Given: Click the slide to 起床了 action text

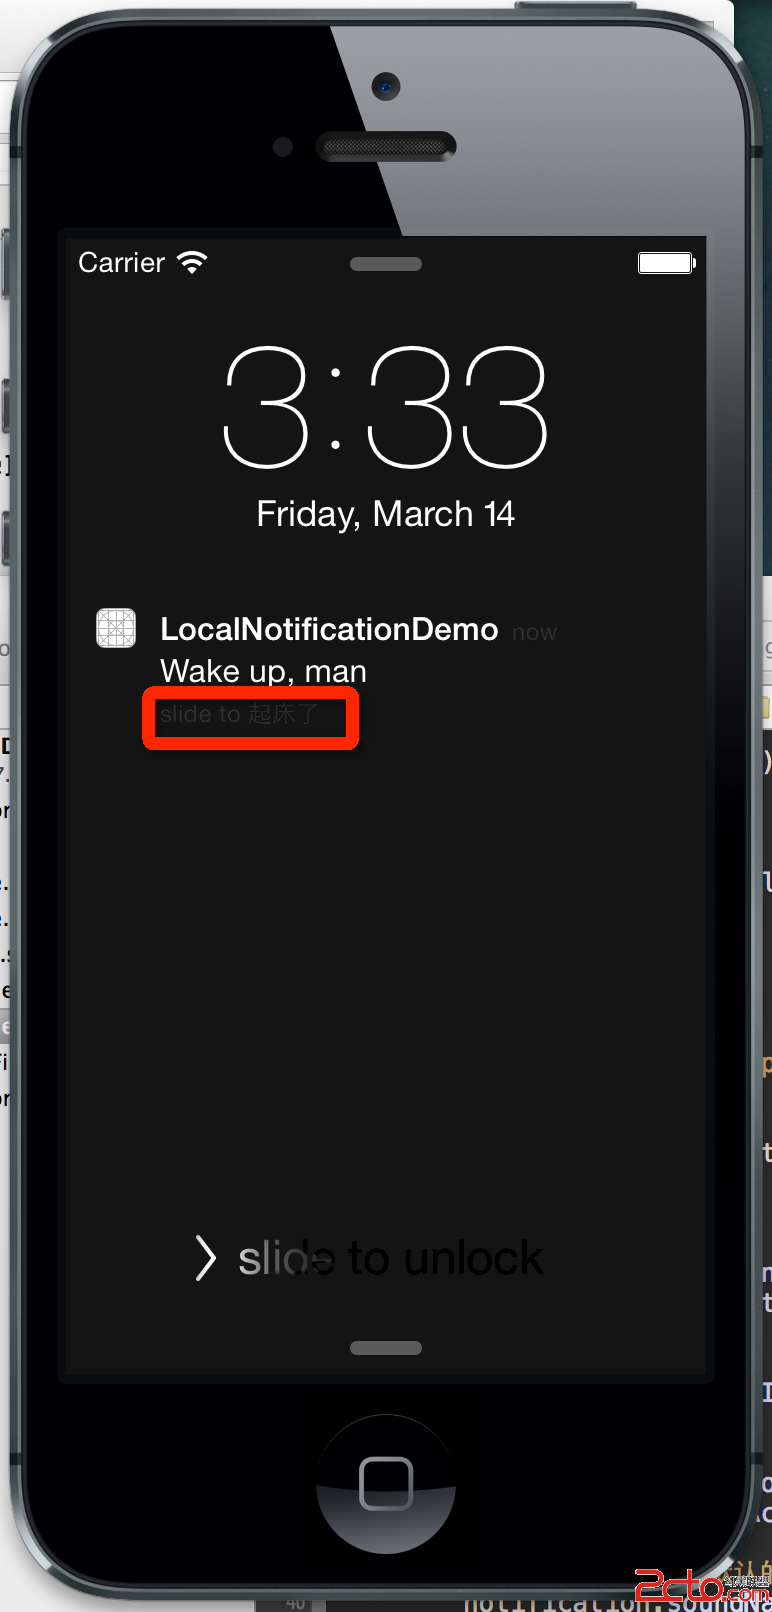Looking at the screenshot, I should point(239,714).
